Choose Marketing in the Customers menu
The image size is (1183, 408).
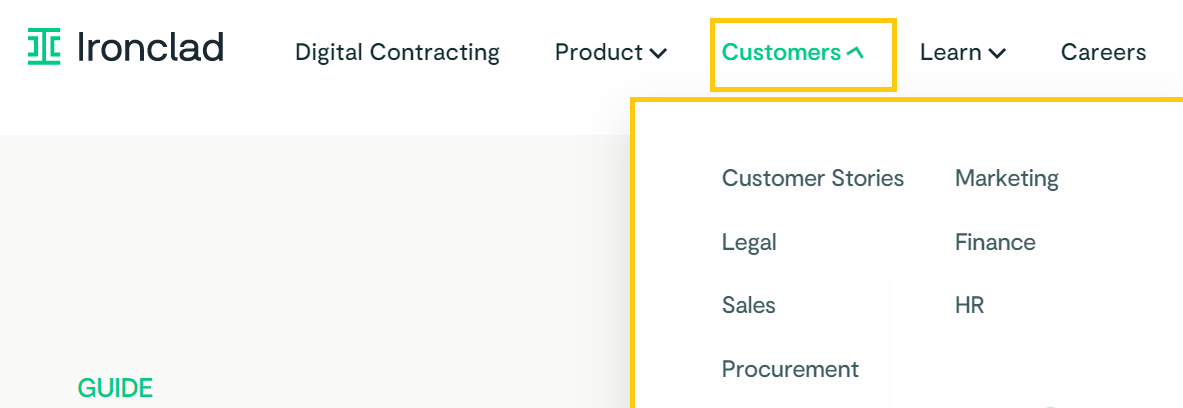pos(1006,178)
